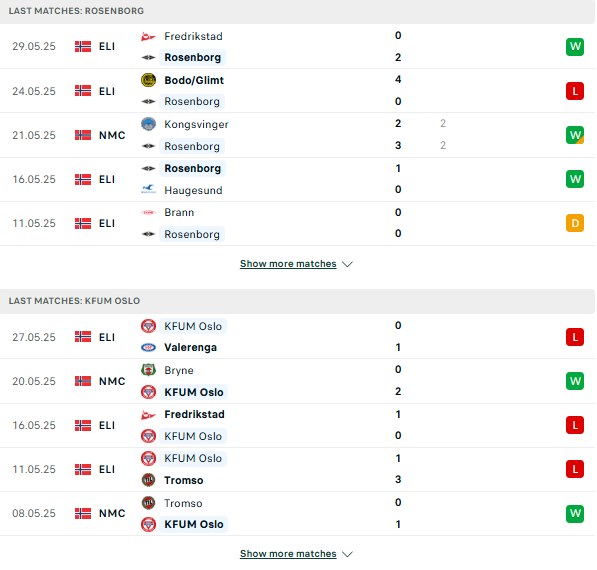Click chevron arrow next to Rosenborg's Show more matches

[347, 264]
